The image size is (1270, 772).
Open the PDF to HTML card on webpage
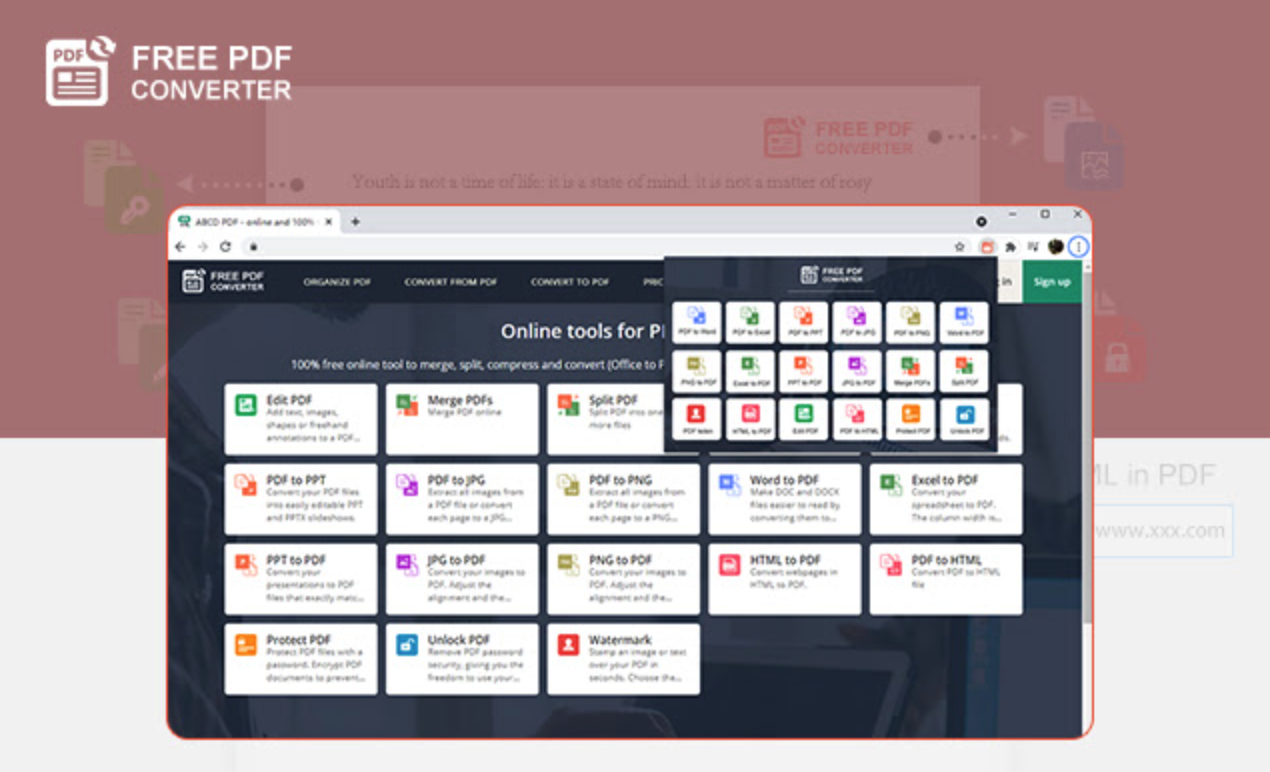click(946, 579)
